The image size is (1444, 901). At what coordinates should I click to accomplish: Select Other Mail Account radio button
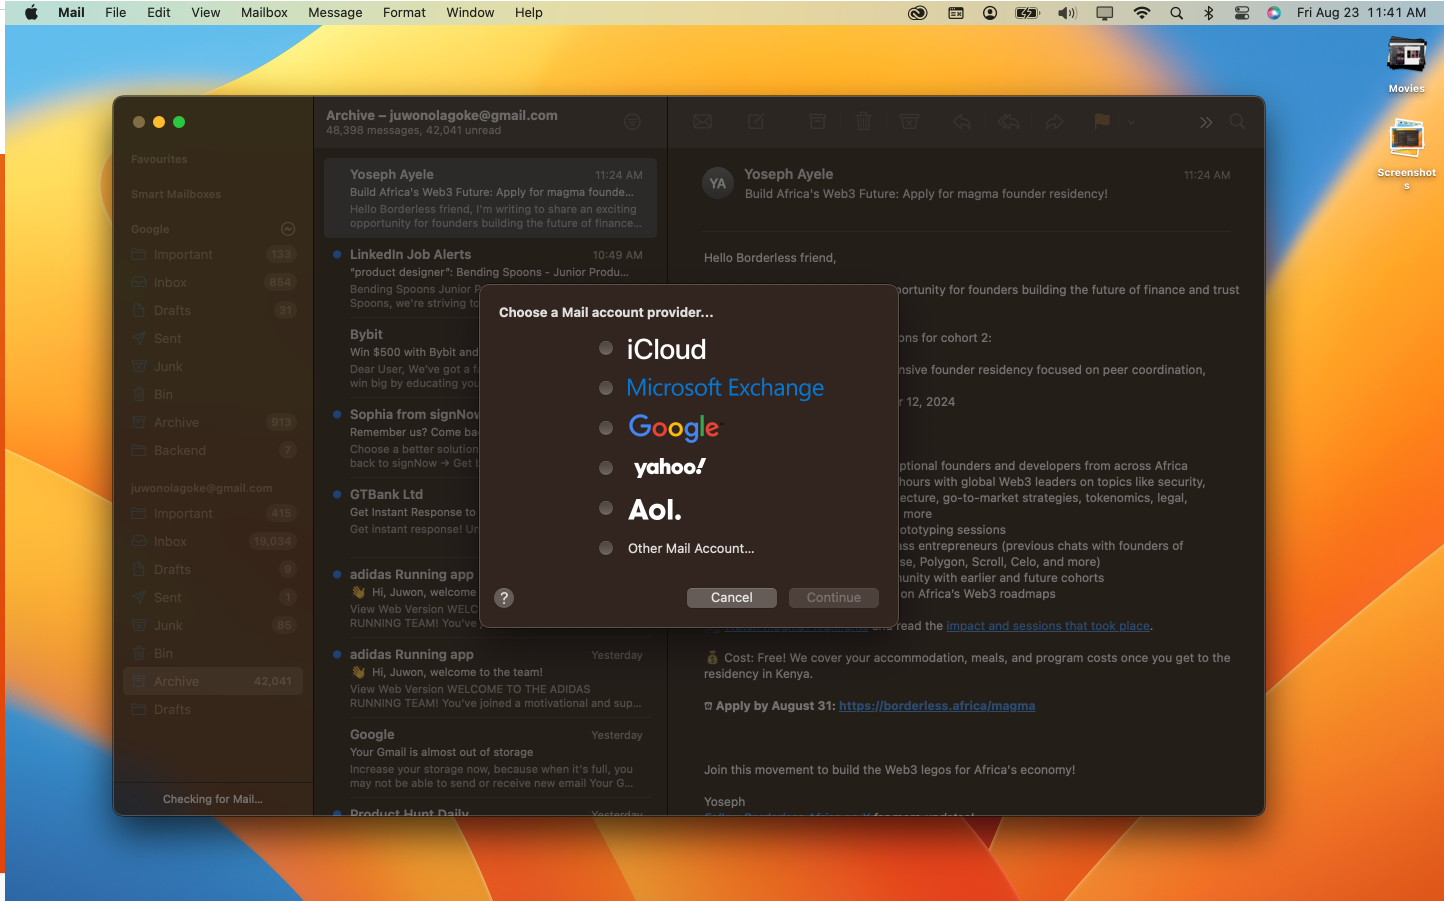pyautogui.click(x=606, y=548)
